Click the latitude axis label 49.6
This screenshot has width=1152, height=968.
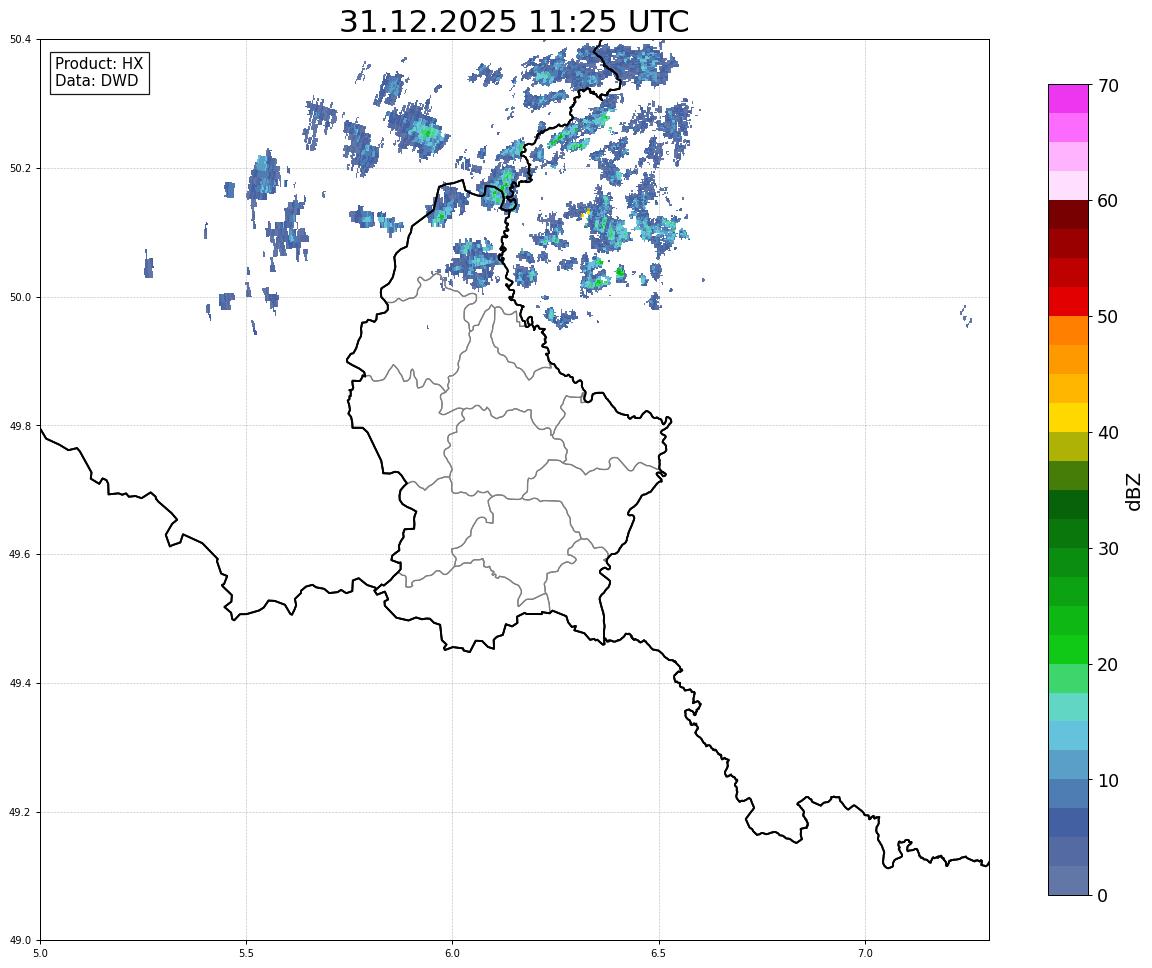click(20, 555)
